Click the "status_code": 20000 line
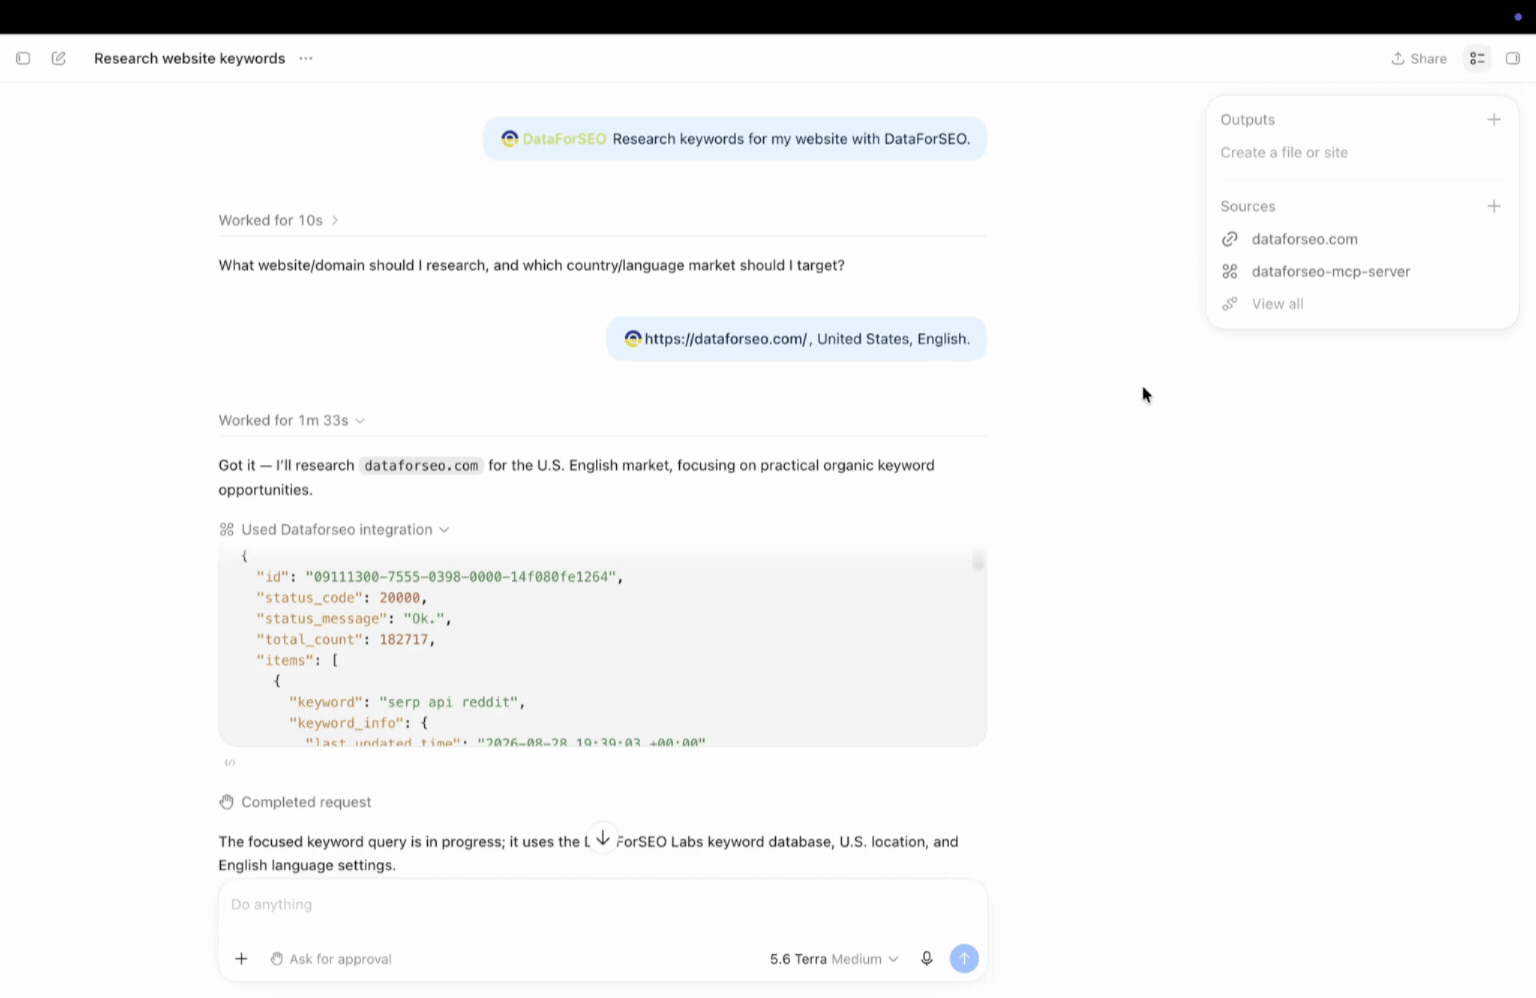This screenshot has width=1536, height=998. (x=342, y=598)
